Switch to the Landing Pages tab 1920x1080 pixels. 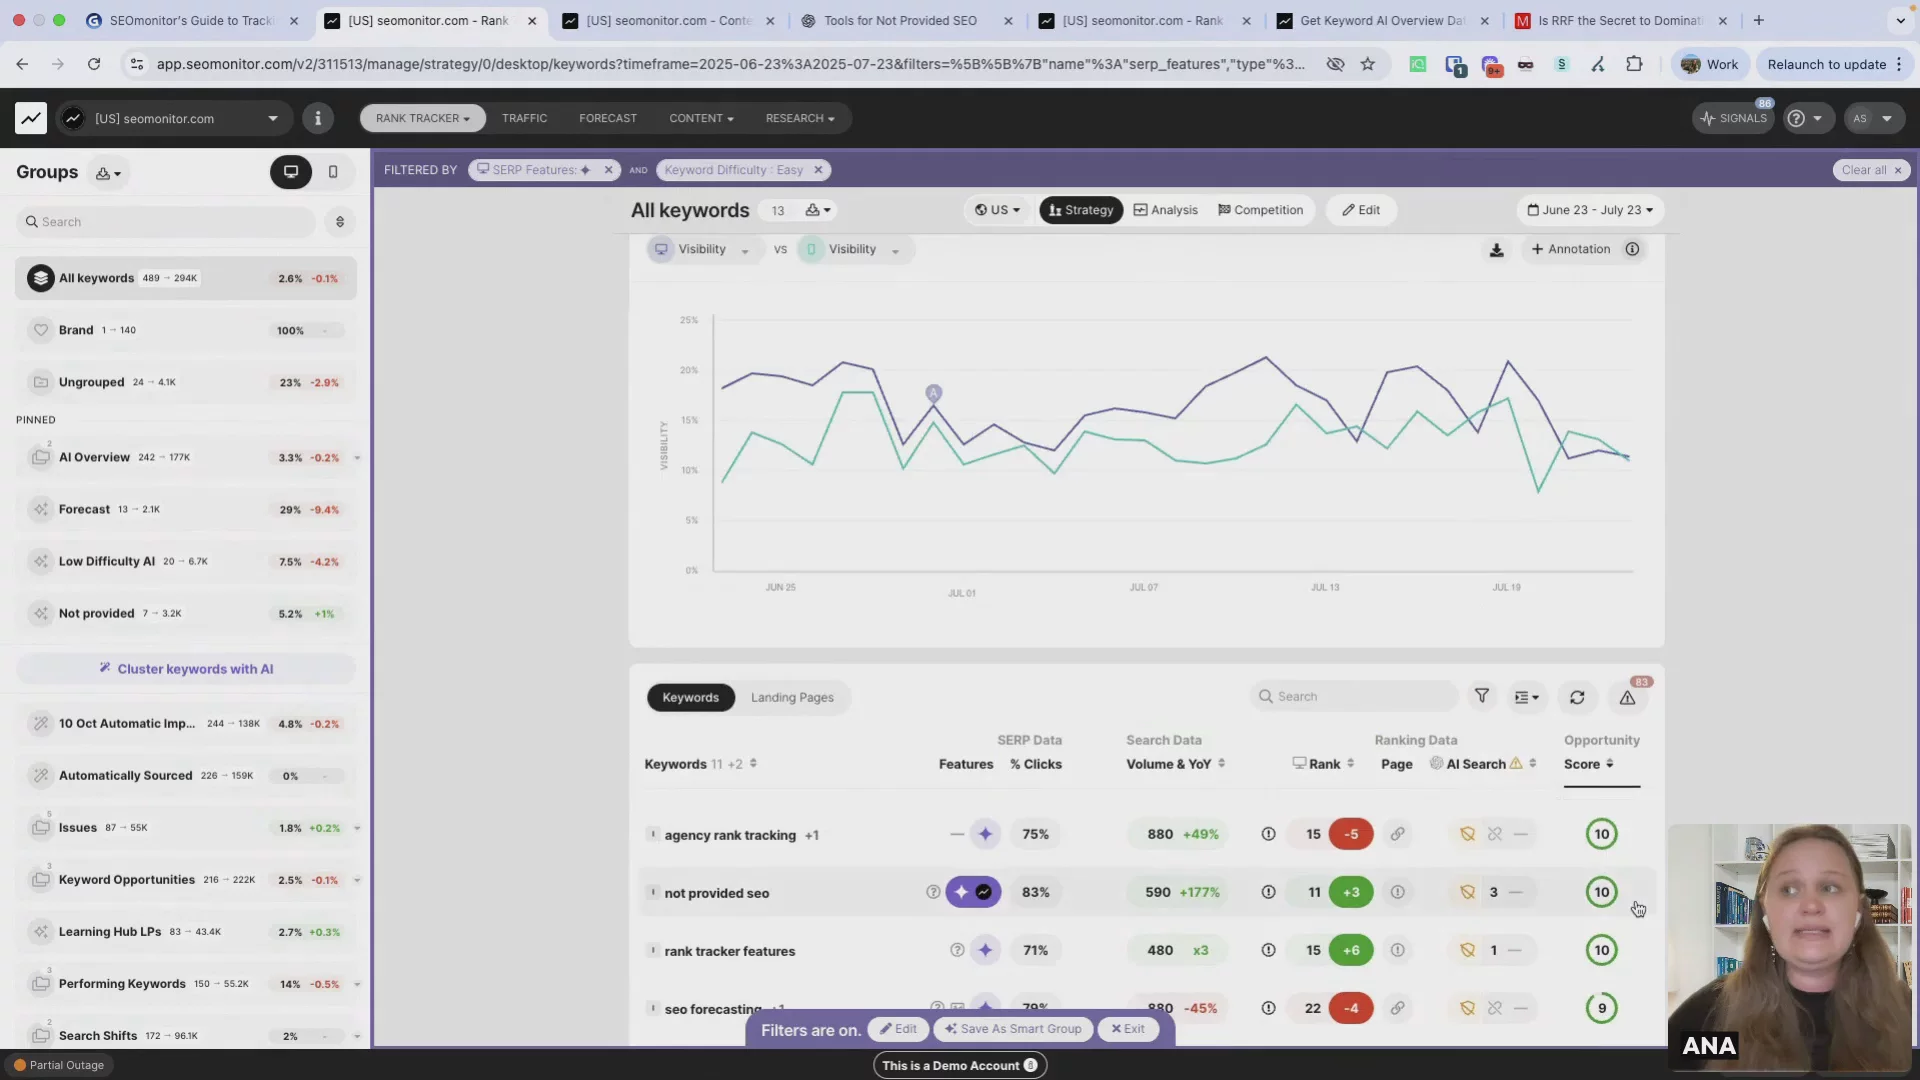[792, 698]
